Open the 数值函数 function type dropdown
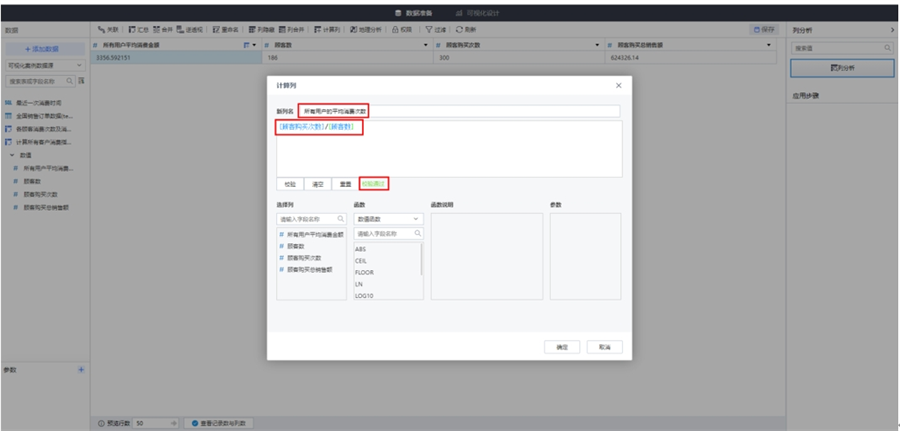900x431 pixels. [387, 218]
